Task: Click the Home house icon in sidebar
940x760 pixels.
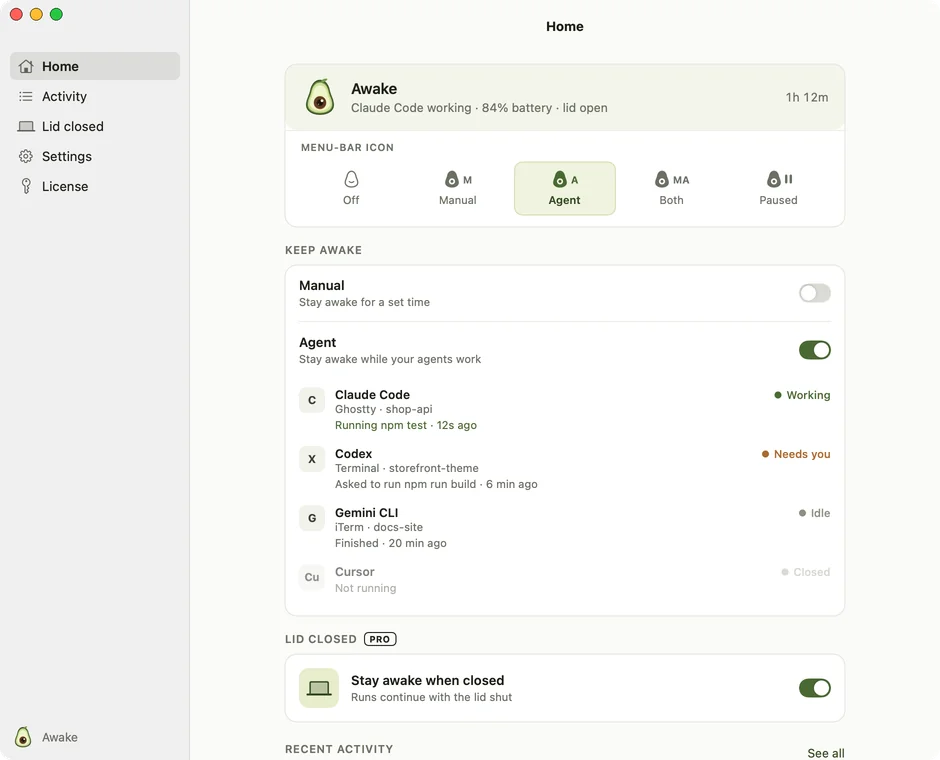Action: coord(26,66)
